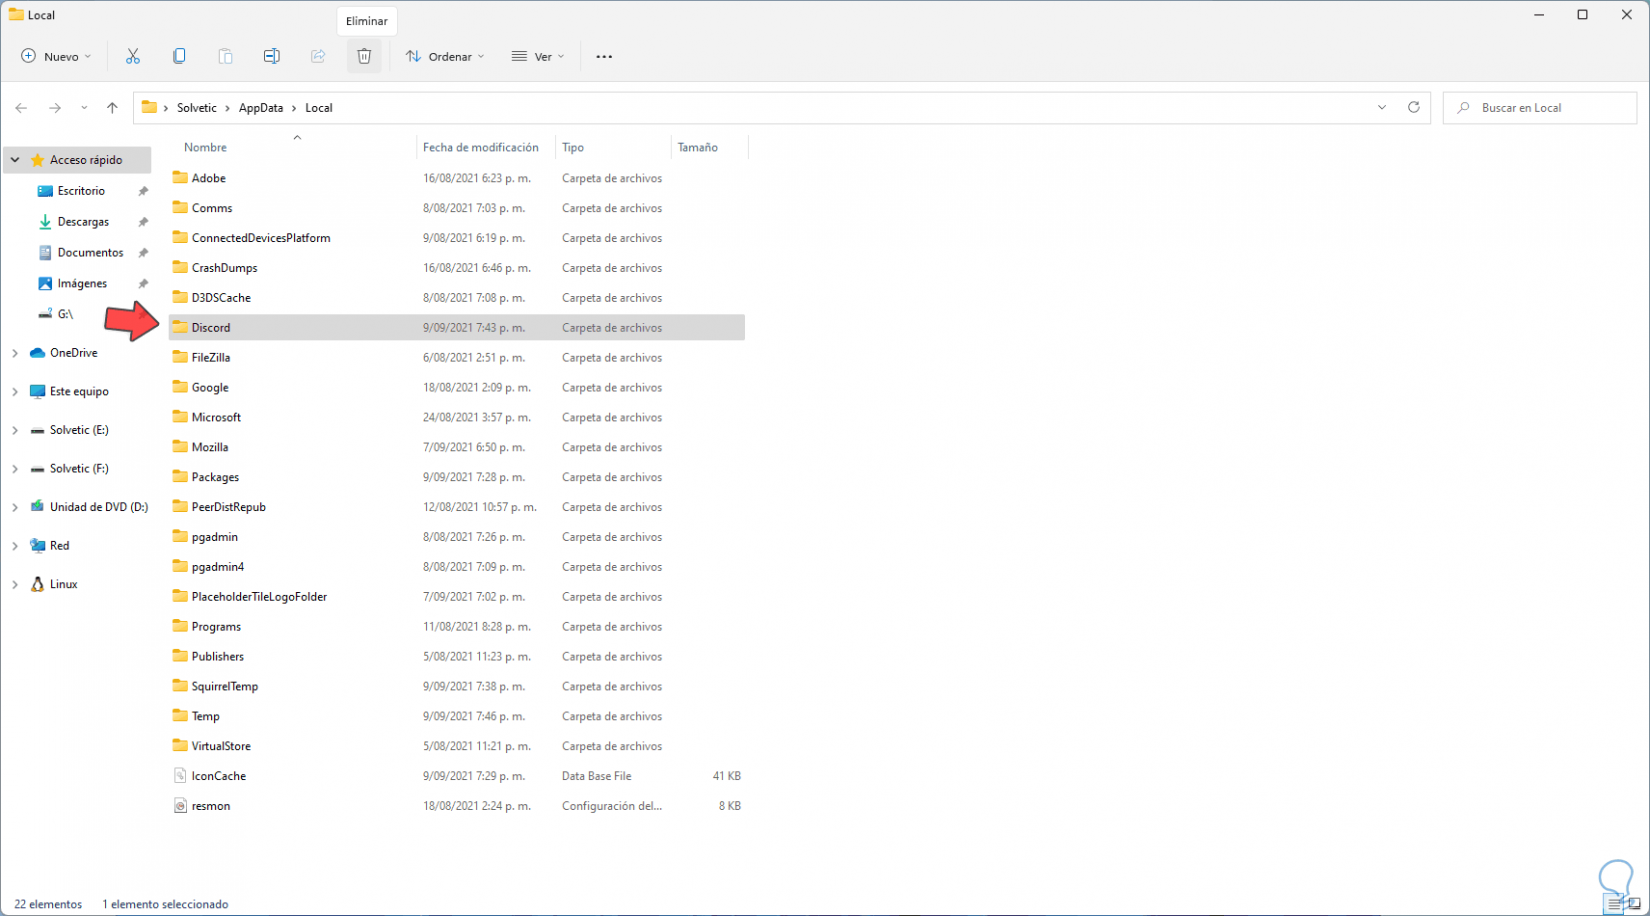Image resolution: width=1650 pixels, height=916 pixels.
Task: Click the search magnifier icon
Action: 1464,108
